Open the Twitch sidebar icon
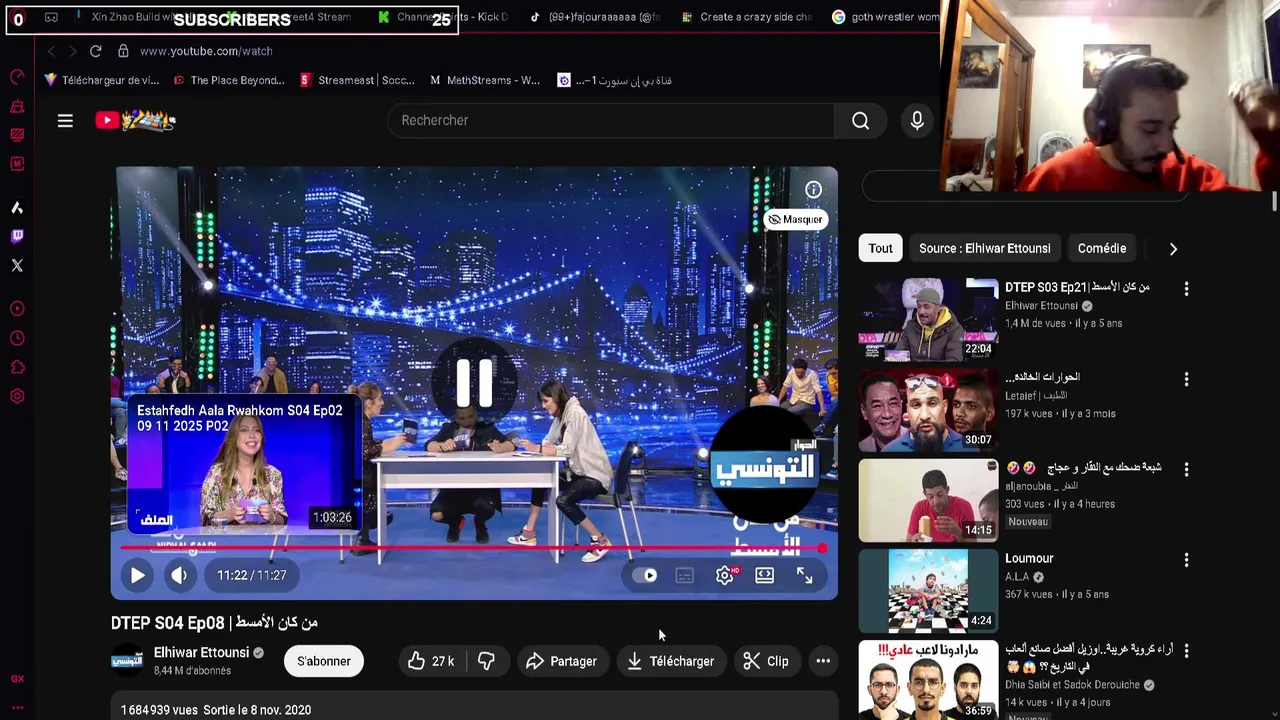Image resolution: width=1280 pixels, height=720 pixels. pyautogui.click(x=17, y=237)
